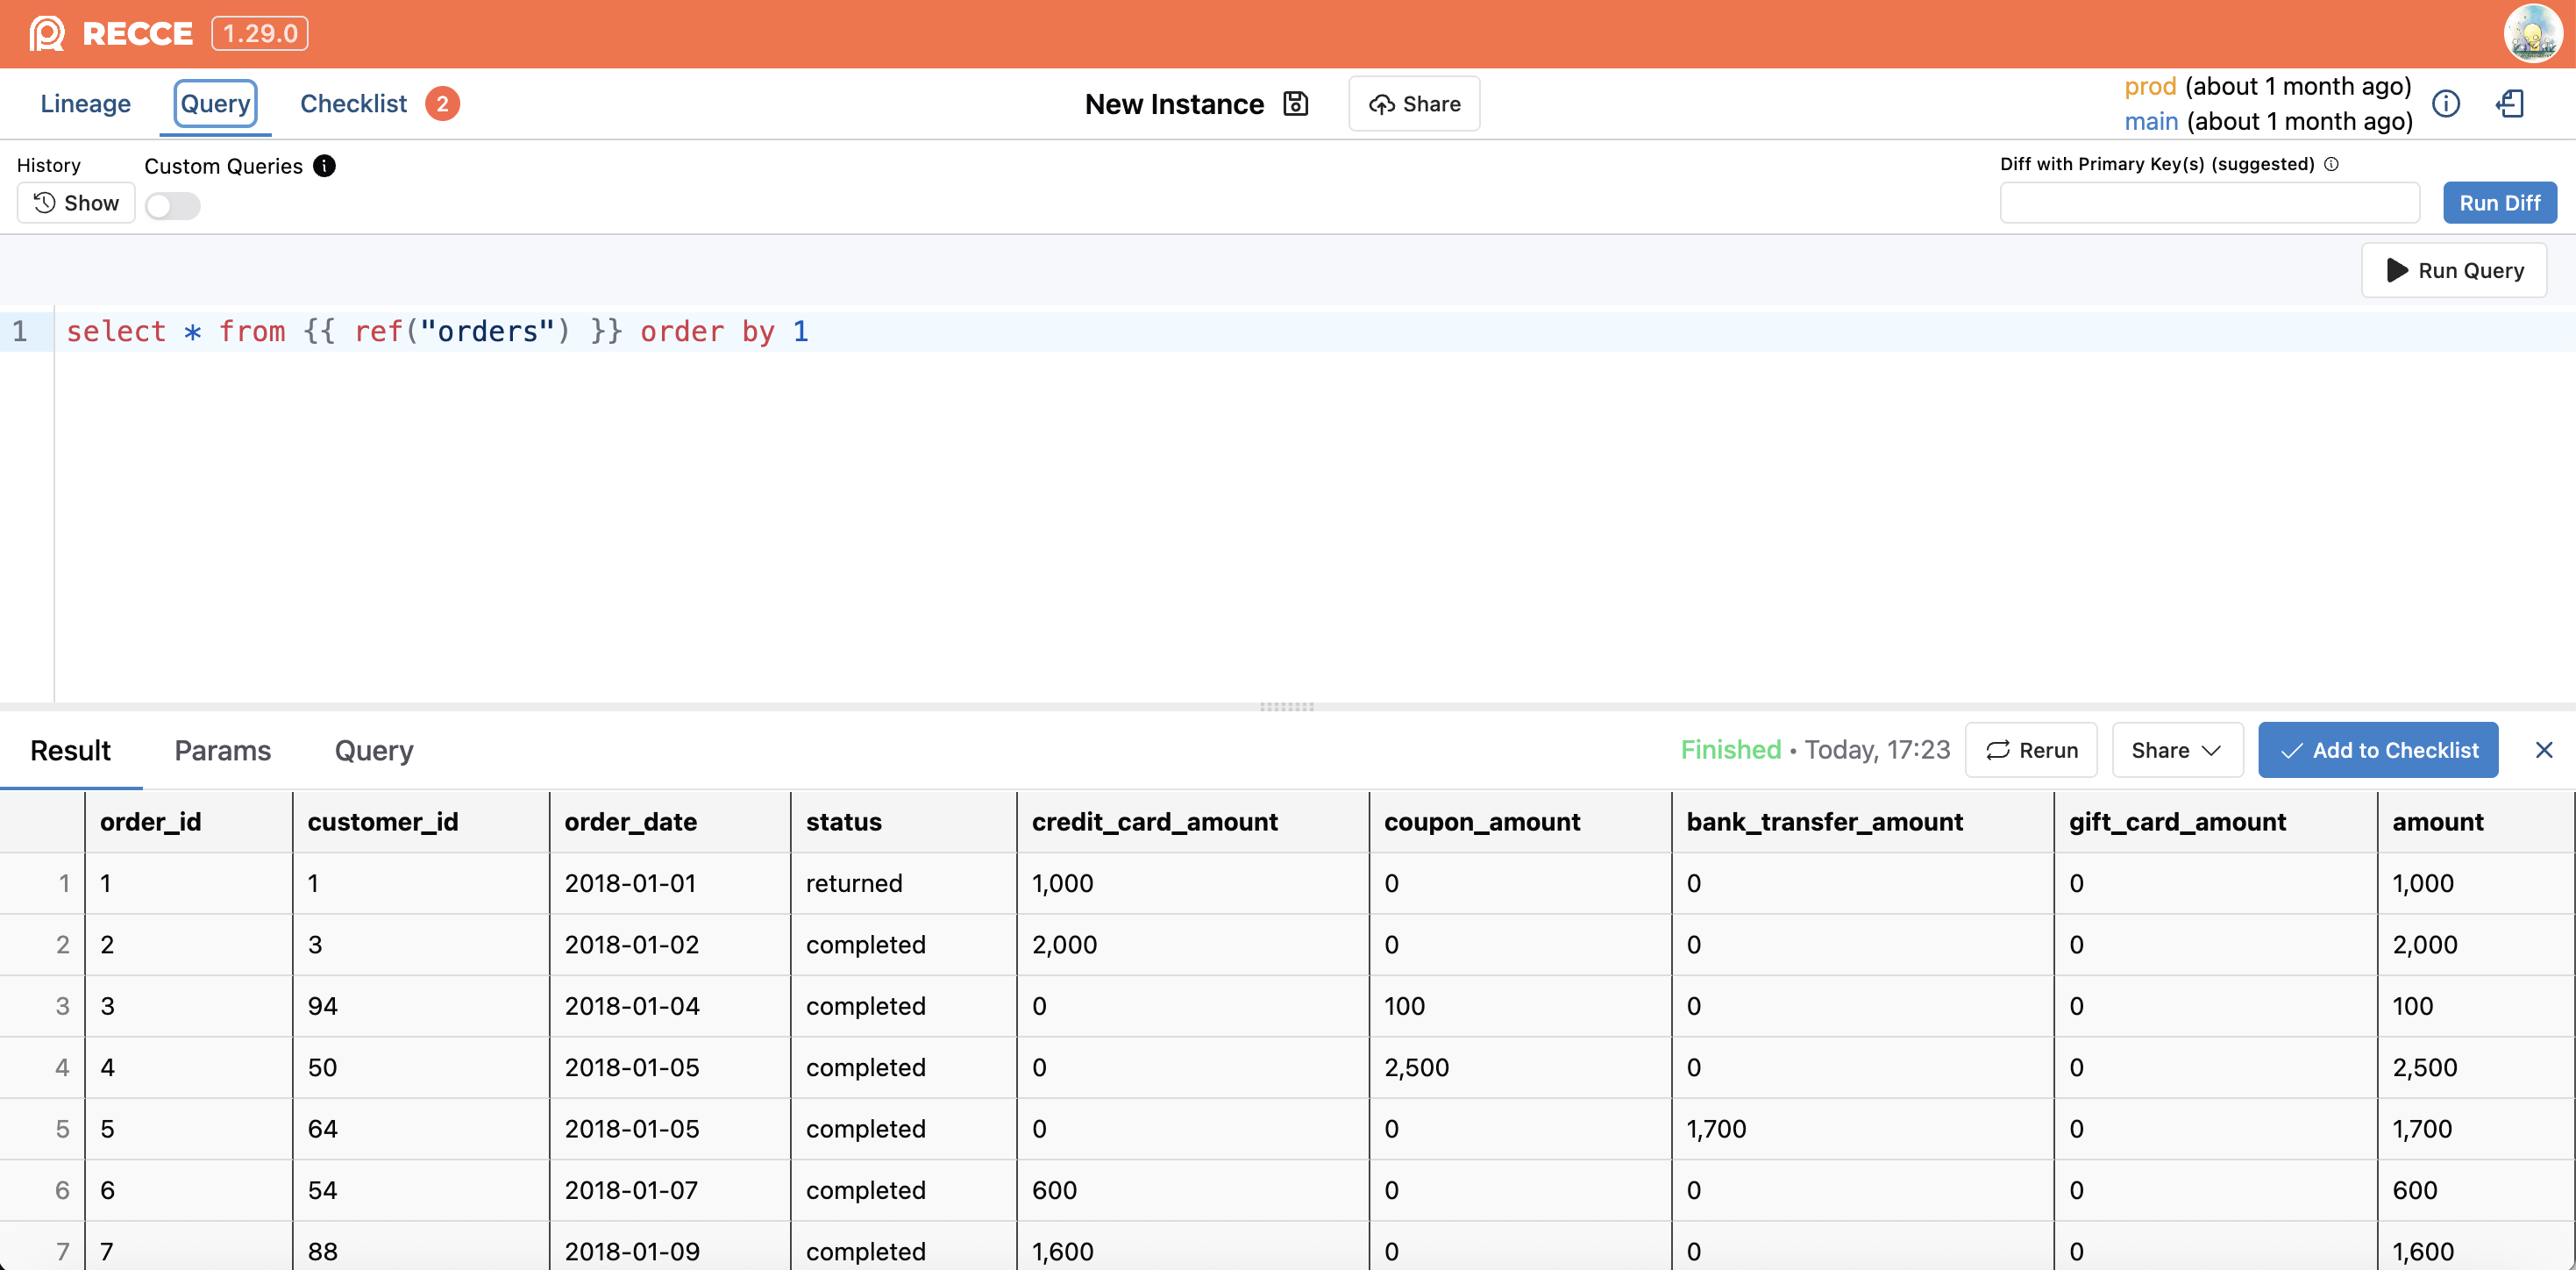Click the primary key help info icon
Viewport: 2576px width, 1270px height.
(2331, 164)
